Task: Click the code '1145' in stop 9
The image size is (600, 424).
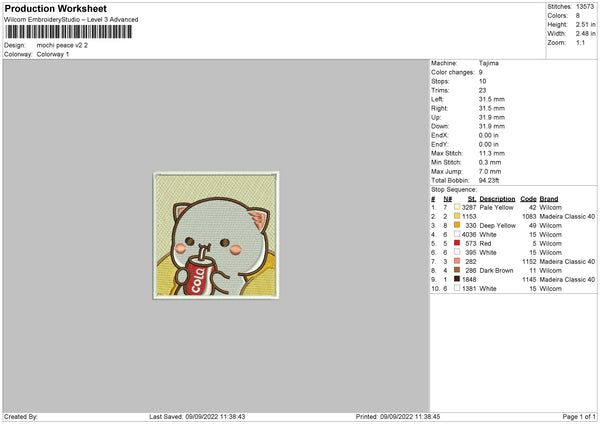Action: click(x=529, y=279)
